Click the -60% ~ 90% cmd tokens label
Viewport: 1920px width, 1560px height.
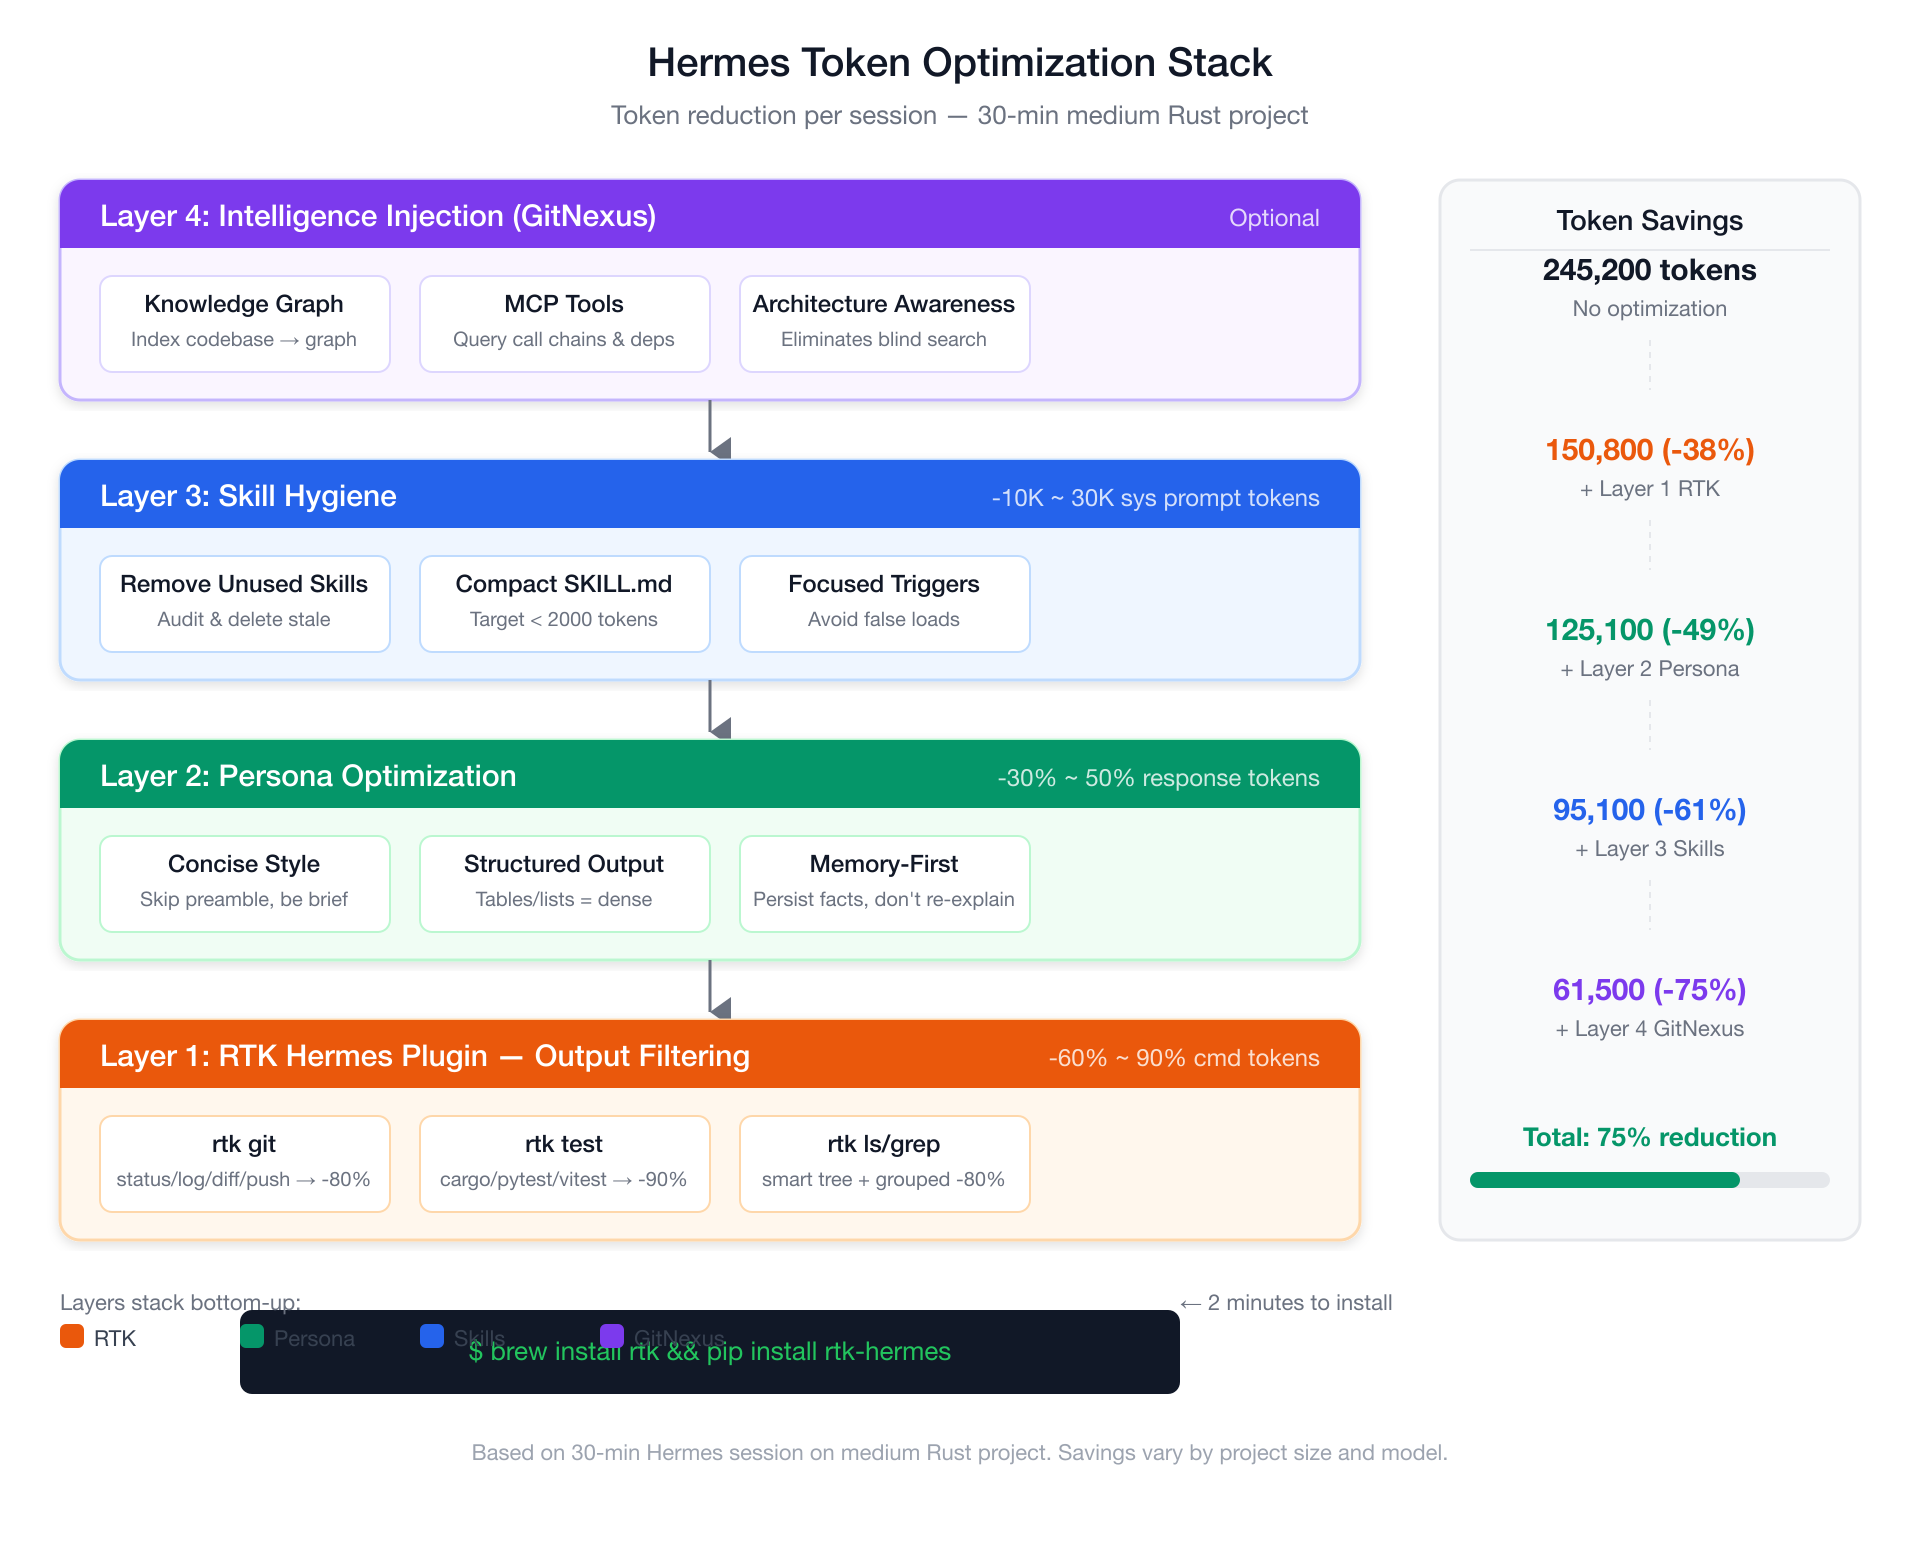pyautogui.click(x=1184, y=1058)
